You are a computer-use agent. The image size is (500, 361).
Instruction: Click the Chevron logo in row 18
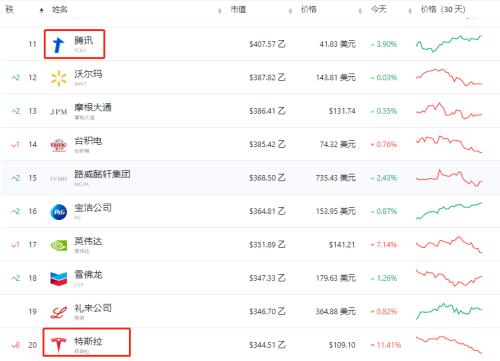coord(59,279)
